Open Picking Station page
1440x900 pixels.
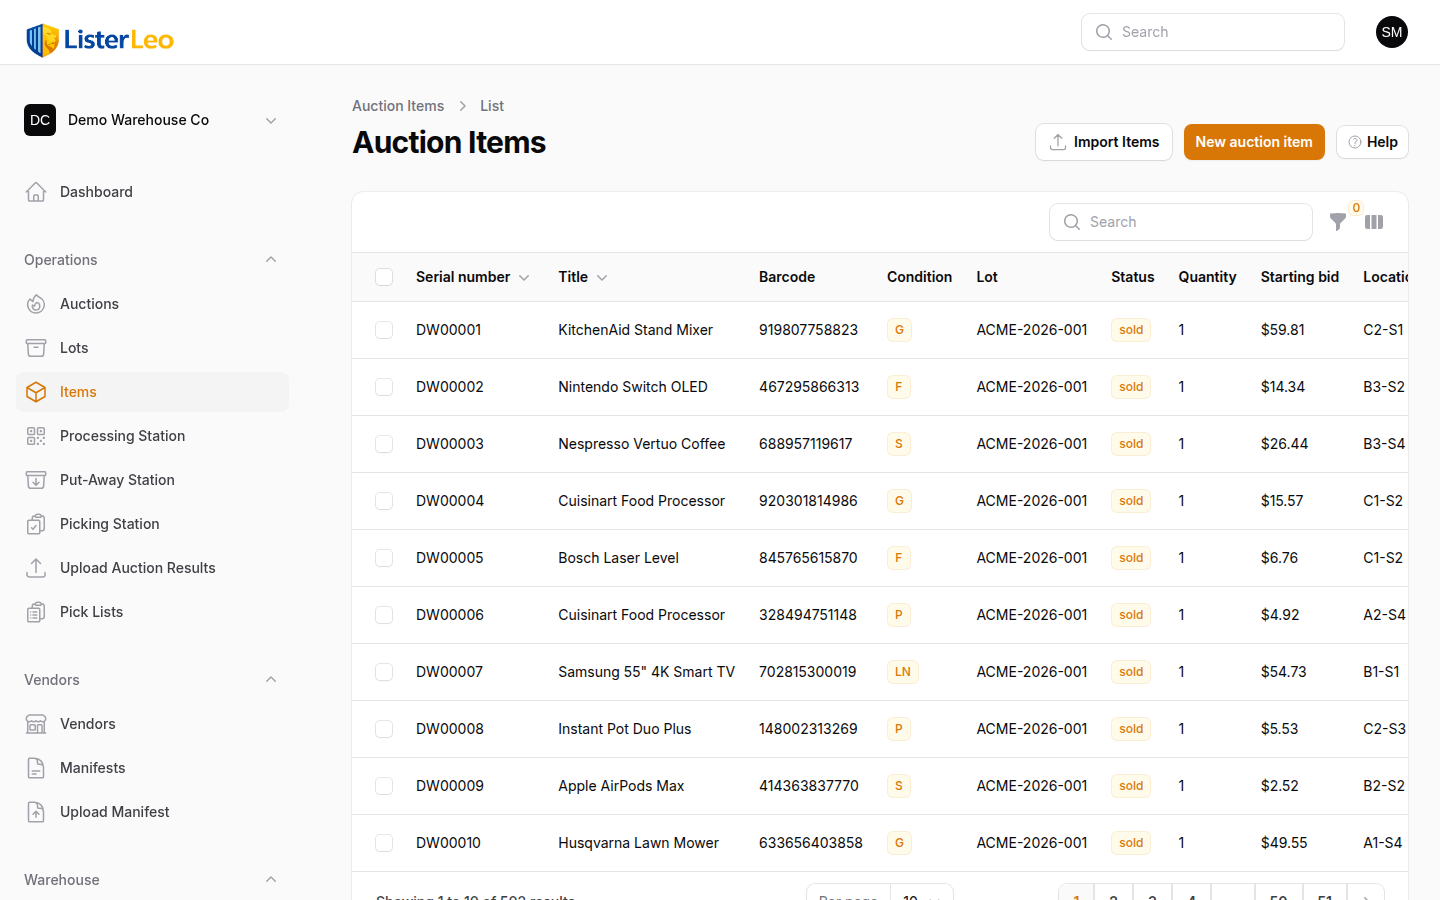click(x=109, y=524)
